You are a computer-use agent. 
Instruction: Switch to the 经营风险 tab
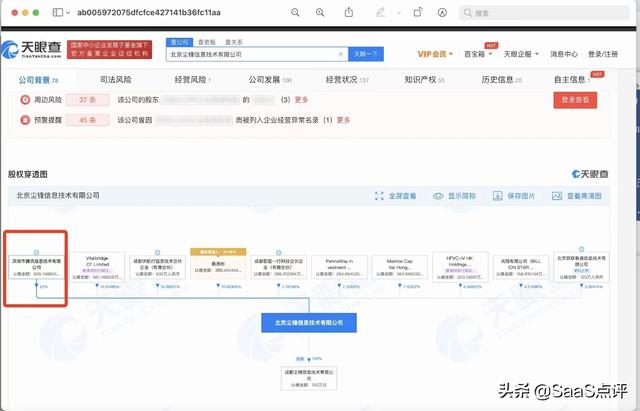pyautogui.click(x=193, y=80)
